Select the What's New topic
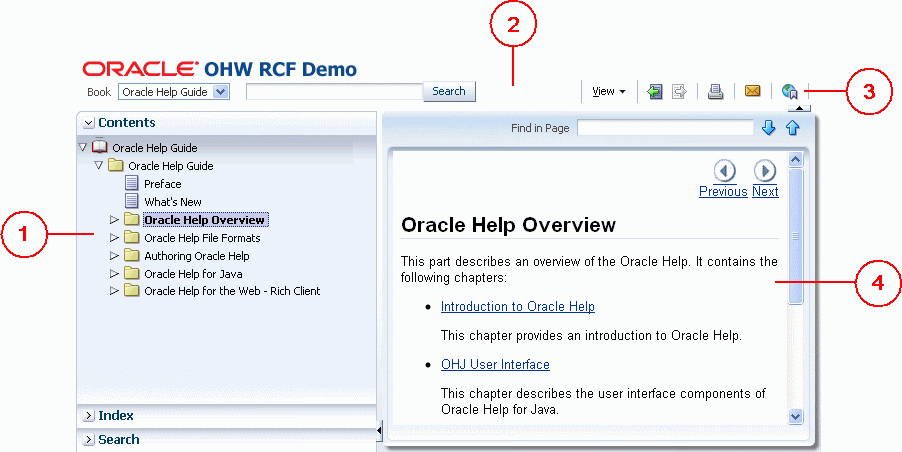Image resolution: width=902 pixels, height=452 pixels. coord(173,202)
